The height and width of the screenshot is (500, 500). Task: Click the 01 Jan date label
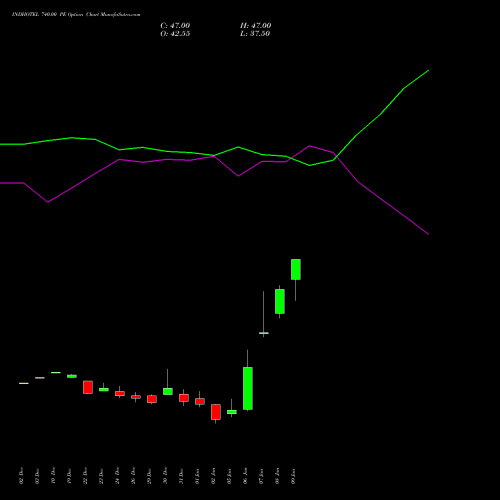click(x=197, y=476)
